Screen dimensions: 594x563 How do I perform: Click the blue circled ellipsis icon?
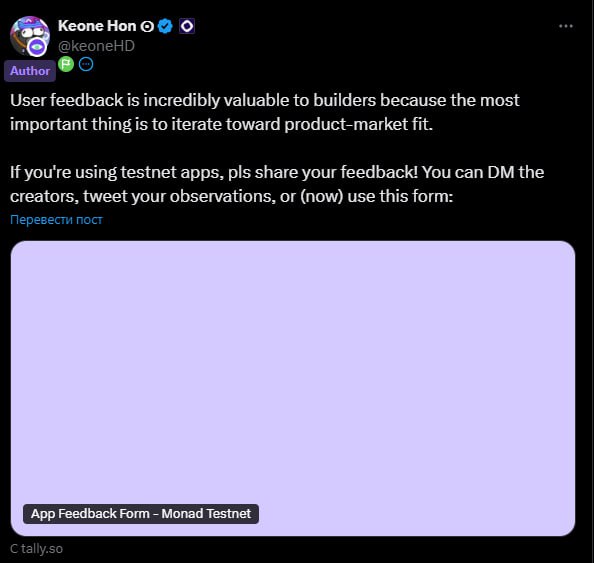tap(86, 64)
